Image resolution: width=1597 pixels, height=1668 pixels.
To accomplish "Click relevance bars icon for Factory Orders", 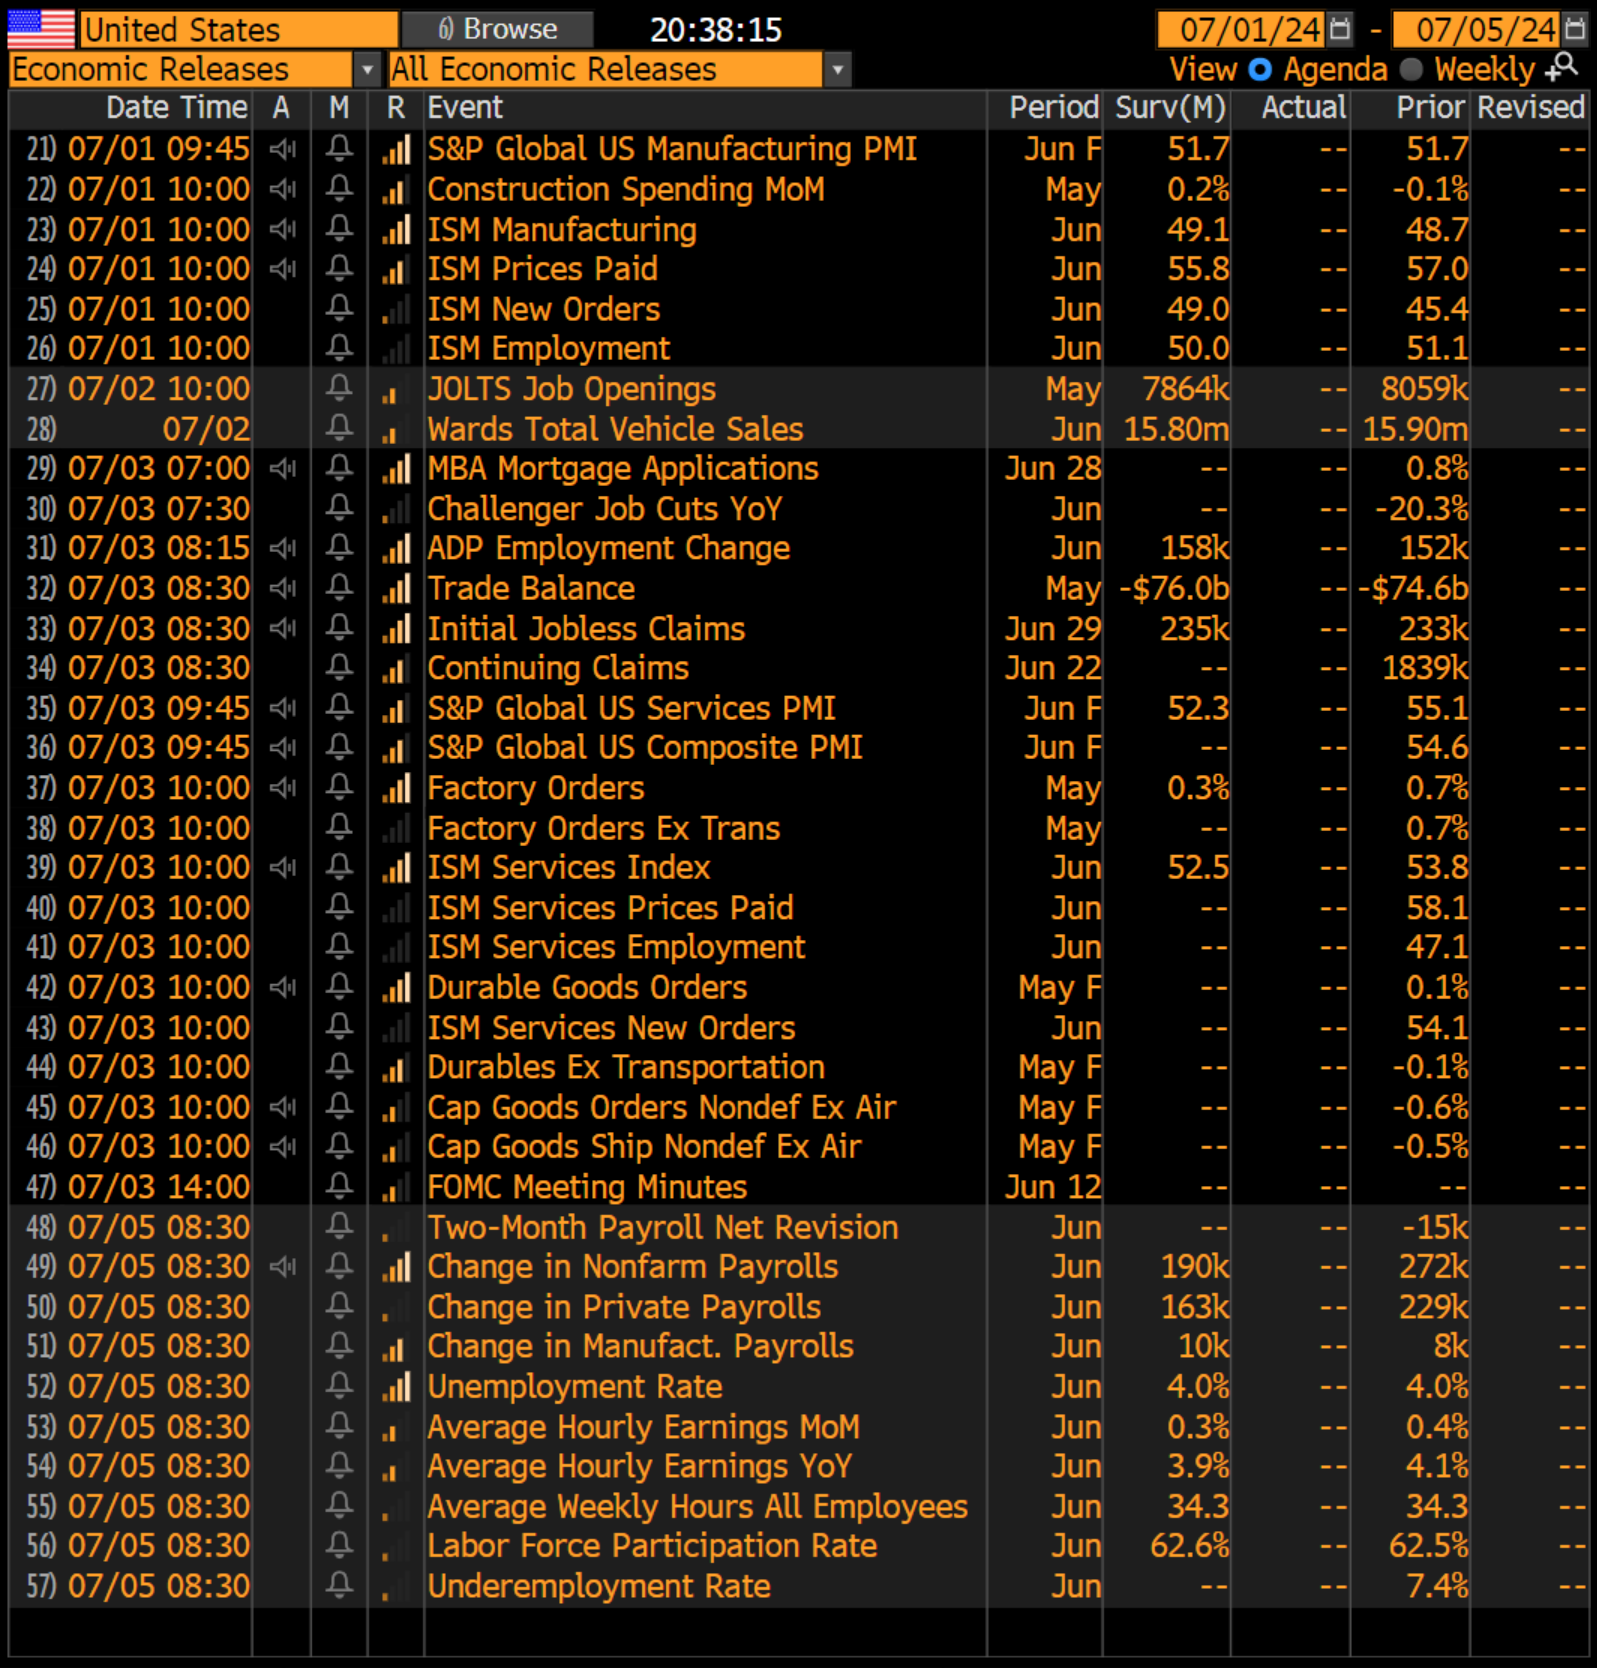I will click(x=396, y=788).
